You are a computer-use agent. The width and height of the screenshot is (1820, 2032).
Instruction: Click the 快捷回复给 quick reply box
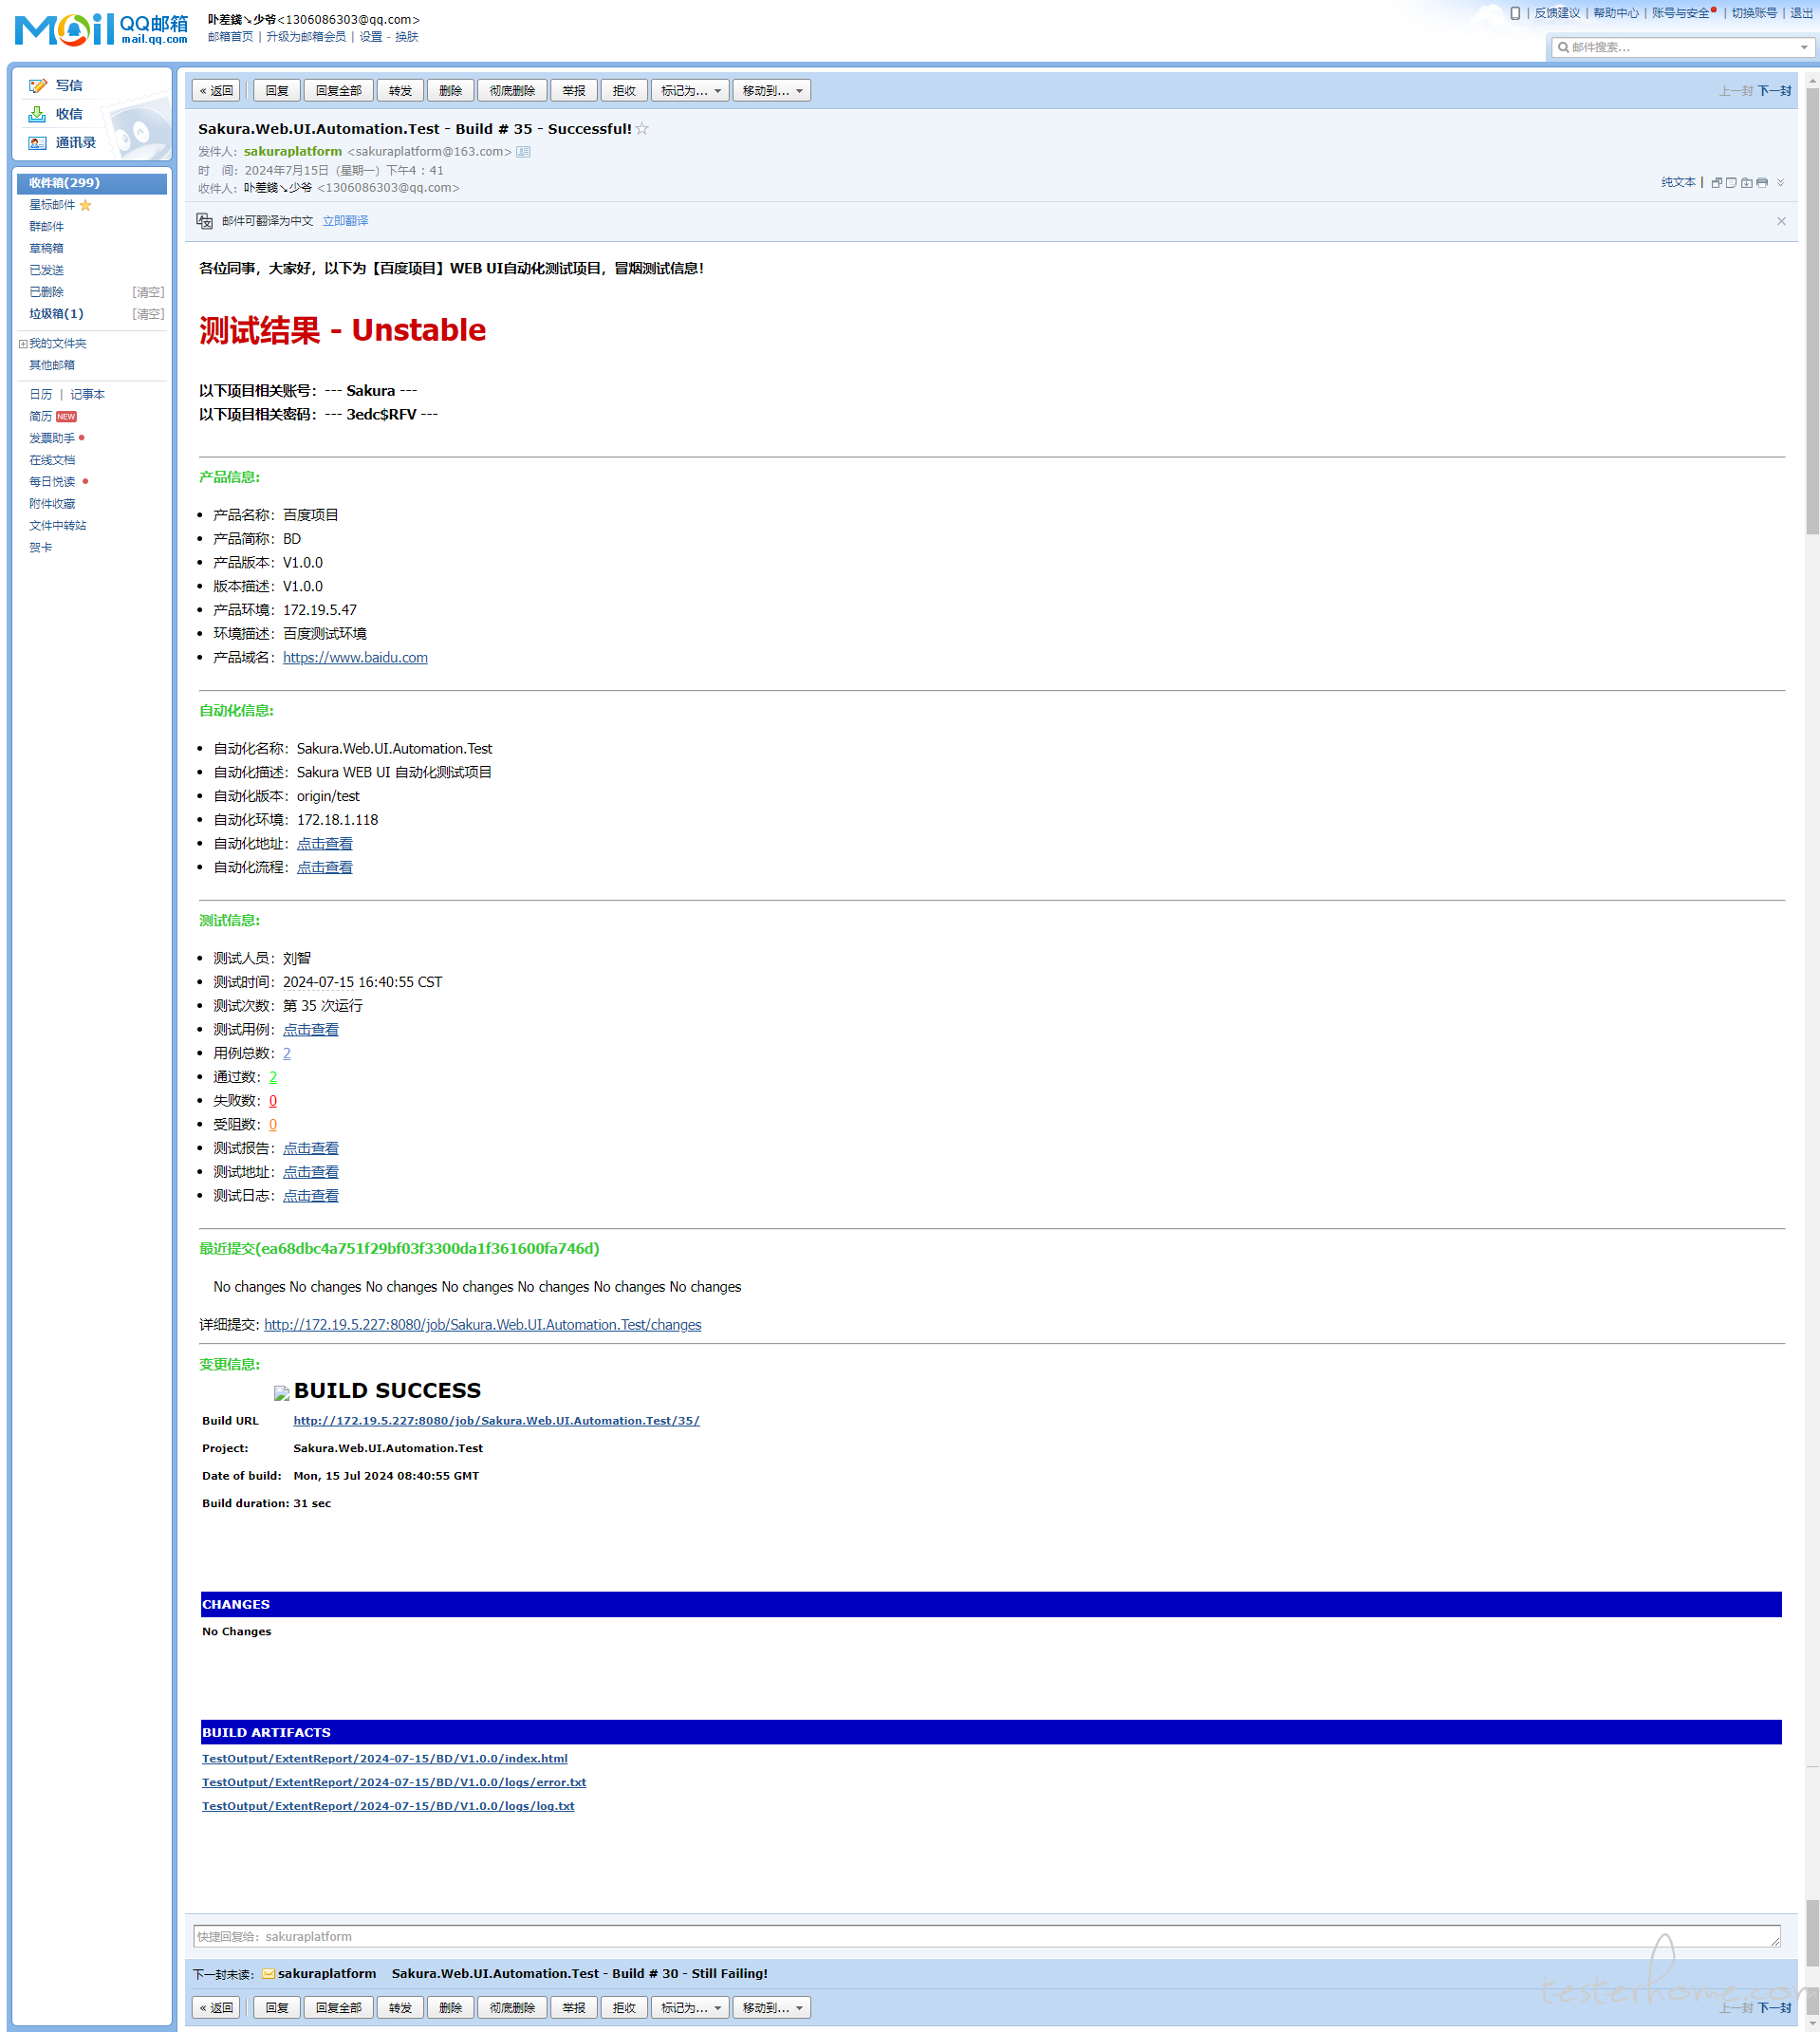[x=986, y=1937]
